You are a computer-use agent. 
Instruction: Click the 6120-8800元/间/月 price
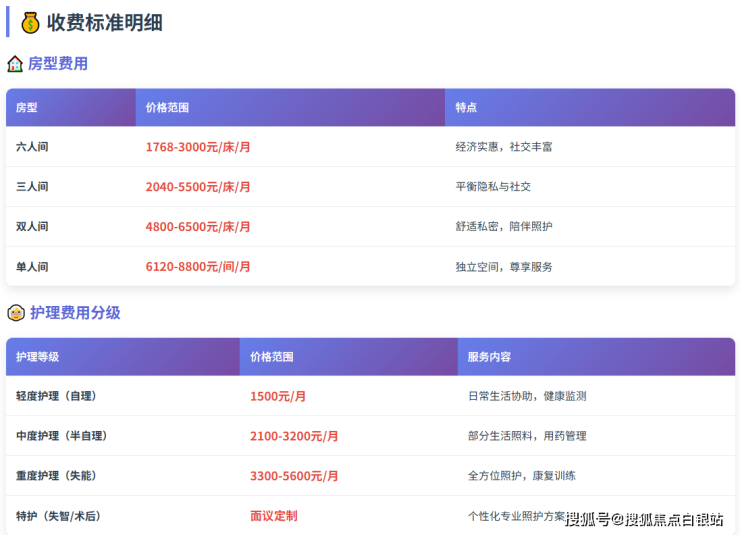click(x=198, y=267)
